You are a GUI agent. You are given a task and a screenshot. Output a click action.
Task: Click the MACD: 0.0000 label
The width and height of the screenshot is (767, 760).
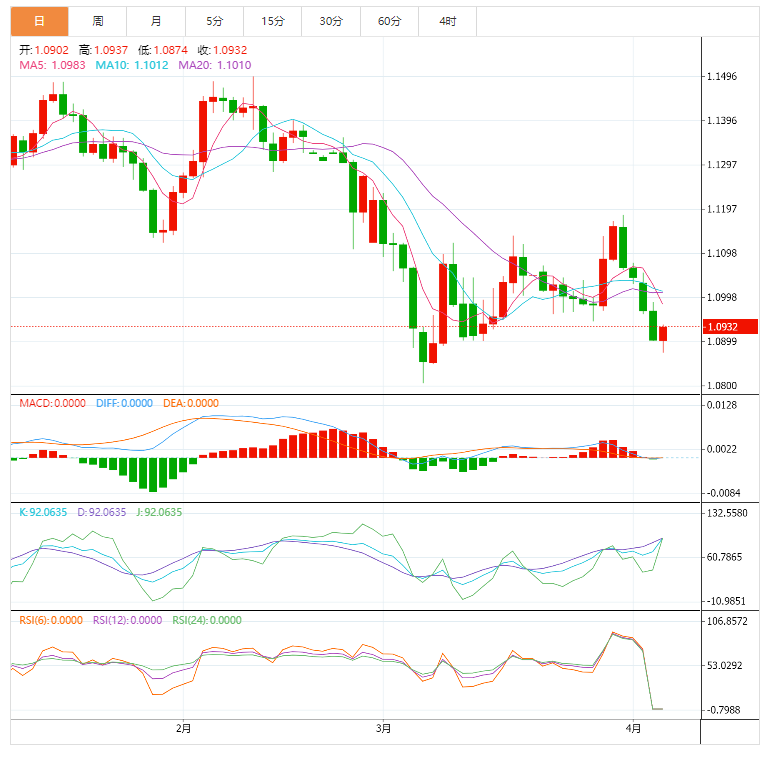[x=52, y=403]
